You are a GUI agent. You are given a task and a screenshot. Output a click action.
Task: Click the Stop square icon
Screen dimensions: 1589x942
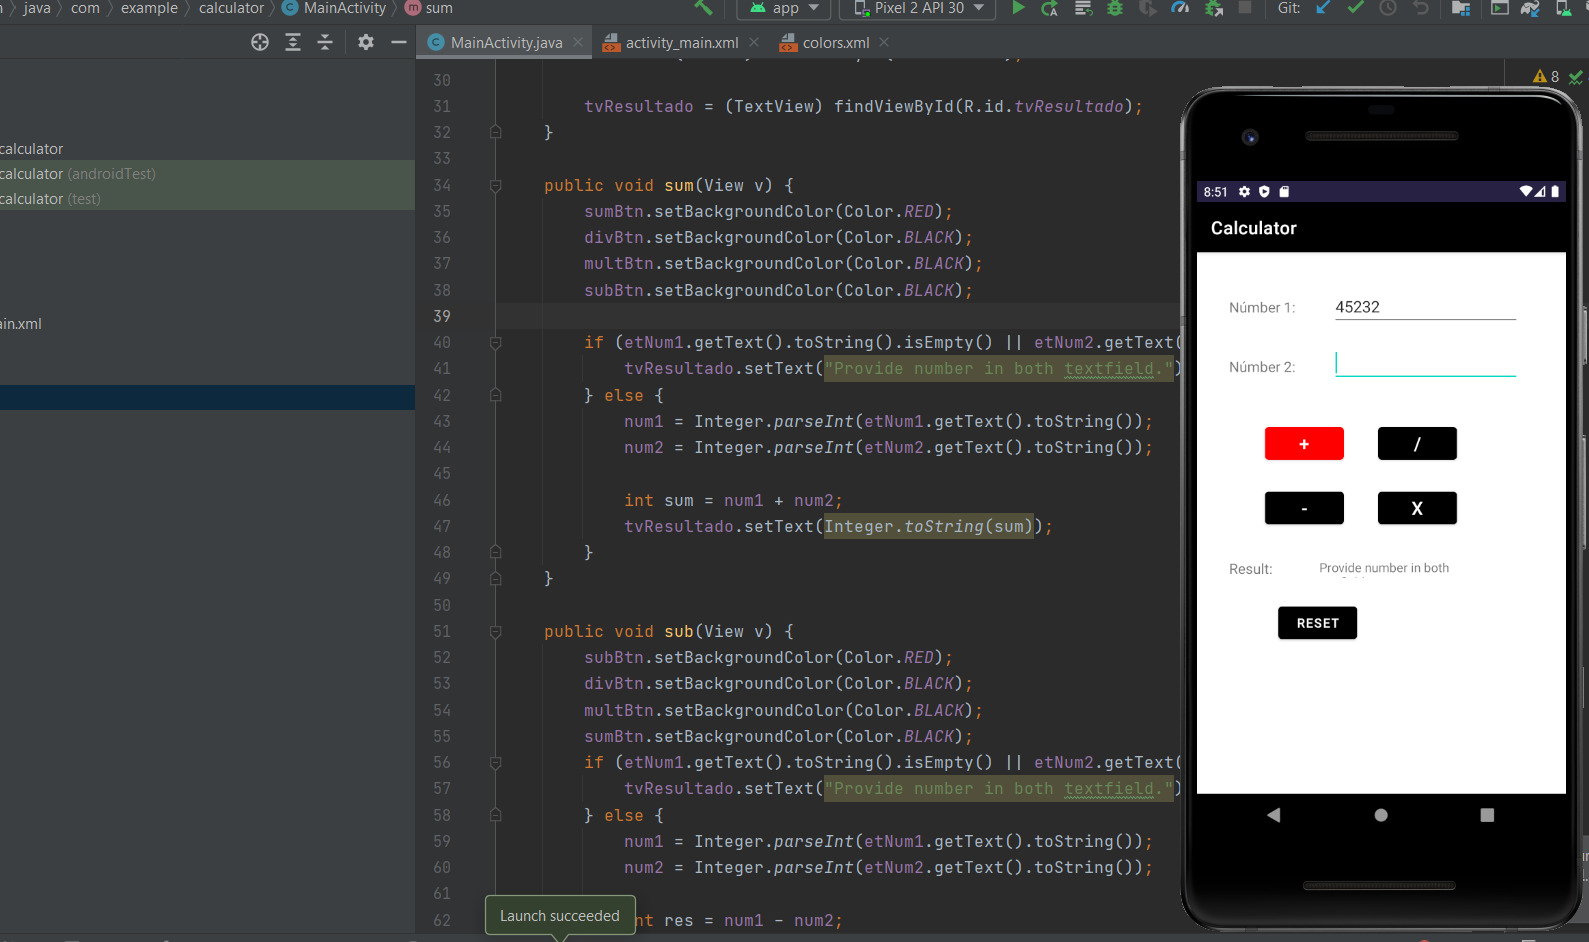[x=1245, y=8]
